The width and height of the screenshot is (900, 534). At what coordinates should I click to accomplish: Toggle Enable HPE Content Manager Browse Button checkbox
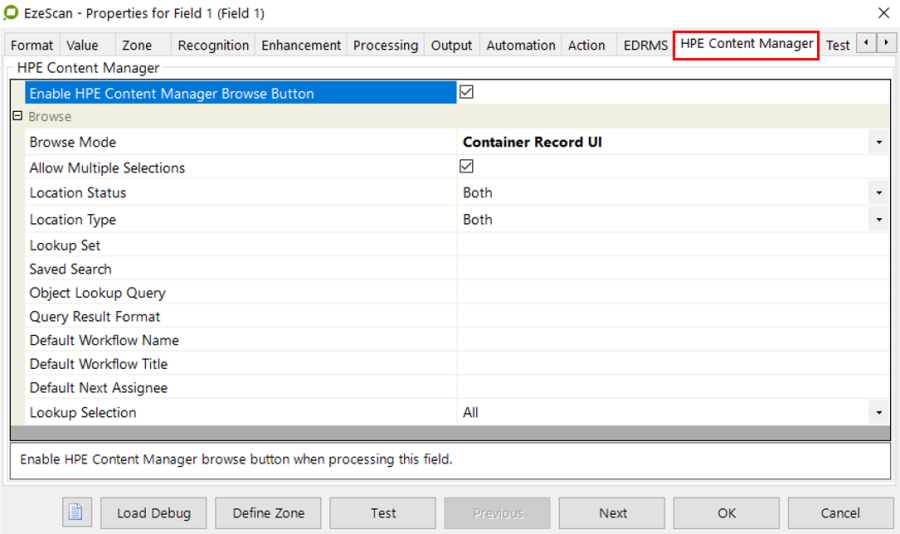[x=466, y=92]
